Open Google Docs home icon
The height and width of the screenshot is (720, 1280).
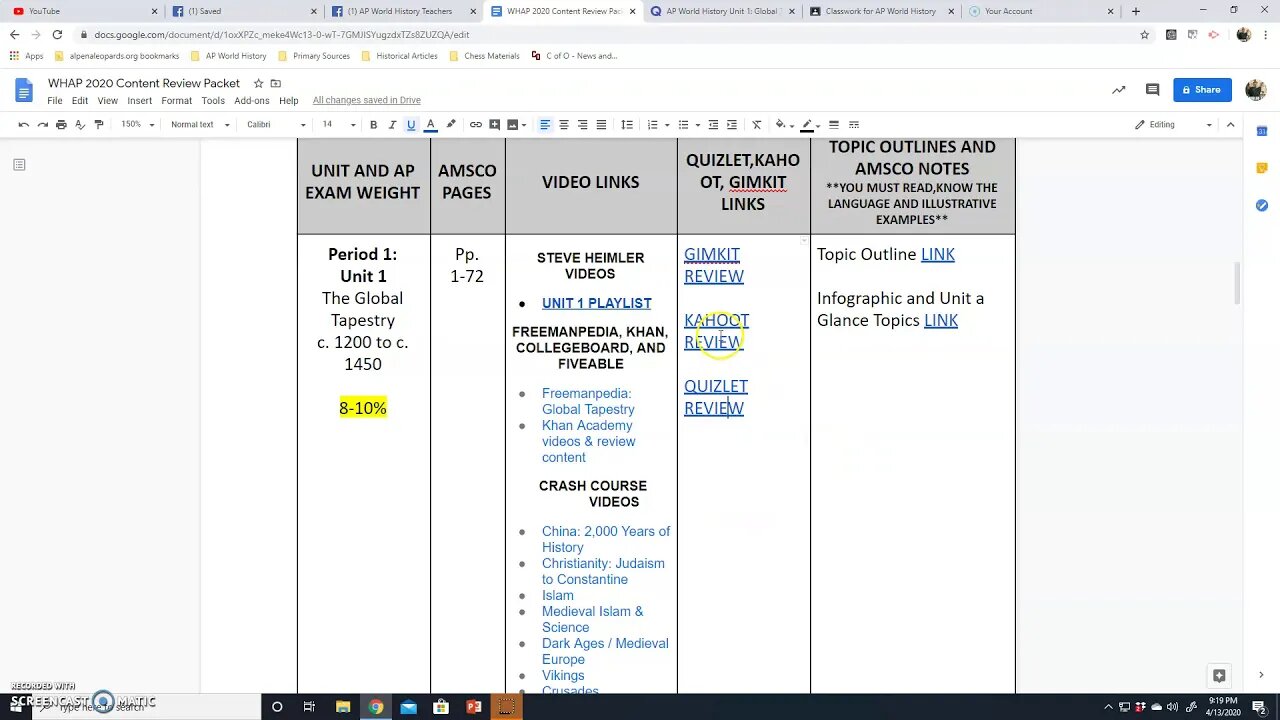pyautogui.click(x=24, y=91)
